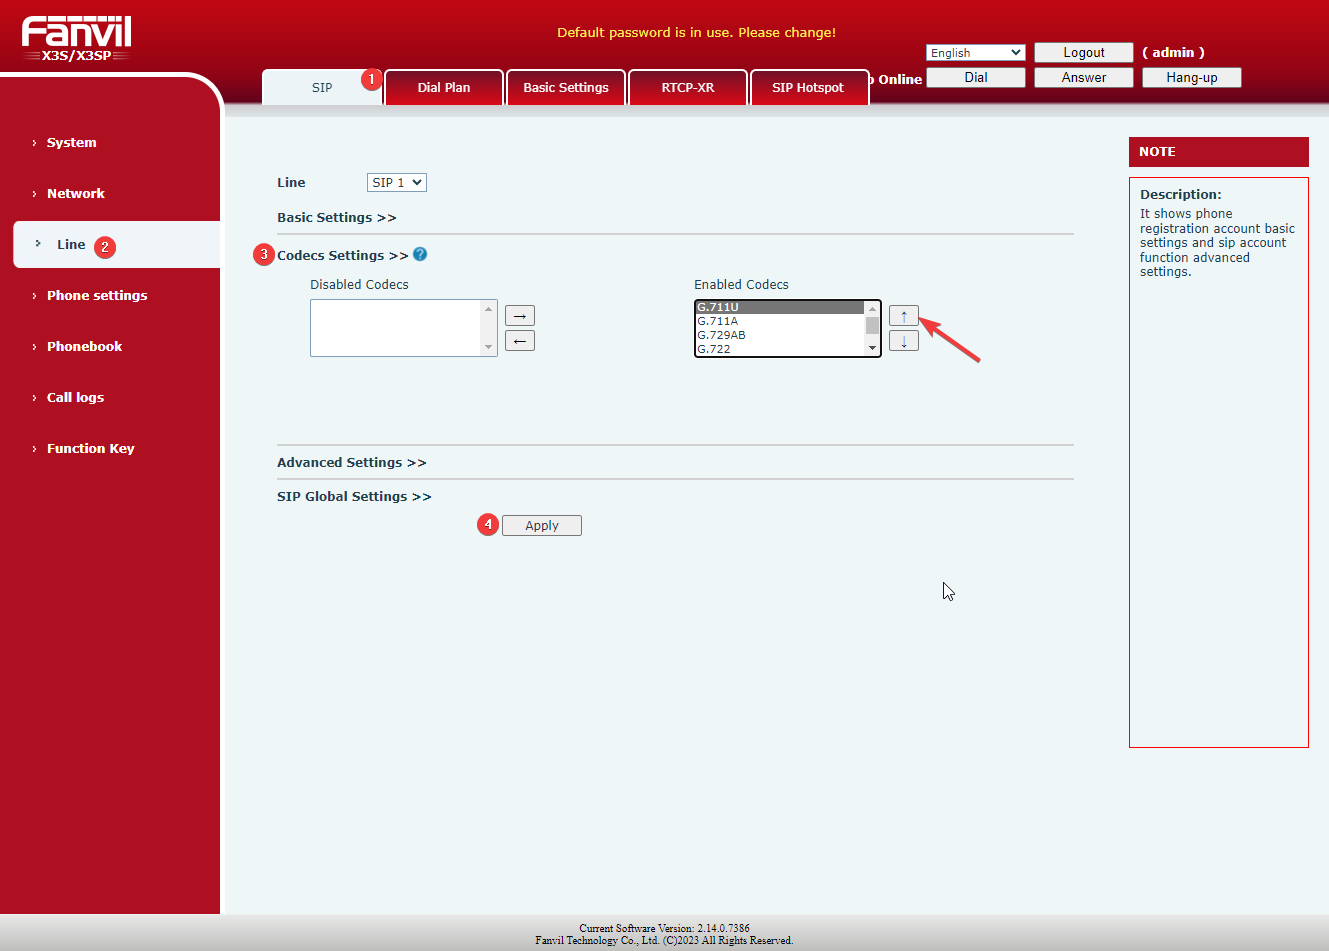The height and width of the screenshot is (951, 1329).
Task: Open the Line SIP 1 dropdown
Action: [396, 182]
